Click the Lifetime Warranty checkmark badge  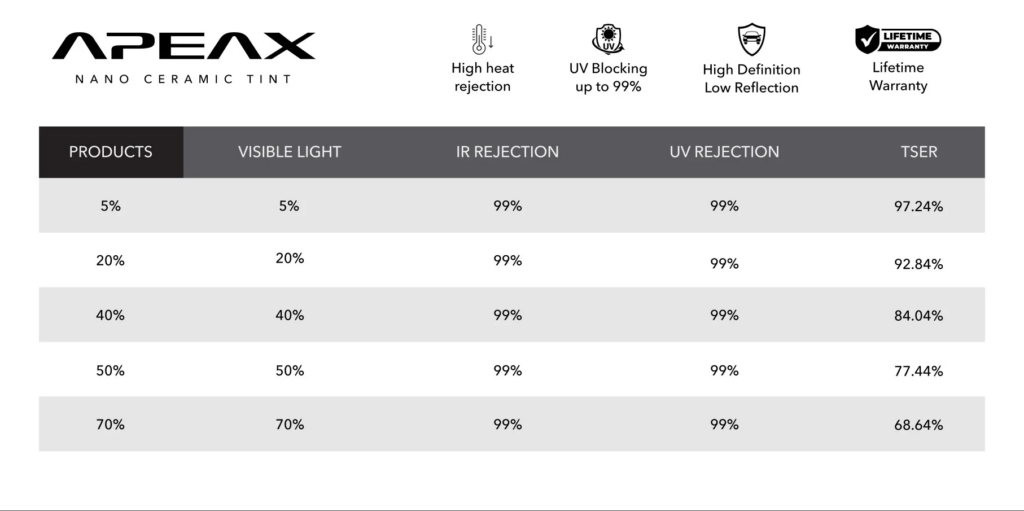tap(898, 40)
